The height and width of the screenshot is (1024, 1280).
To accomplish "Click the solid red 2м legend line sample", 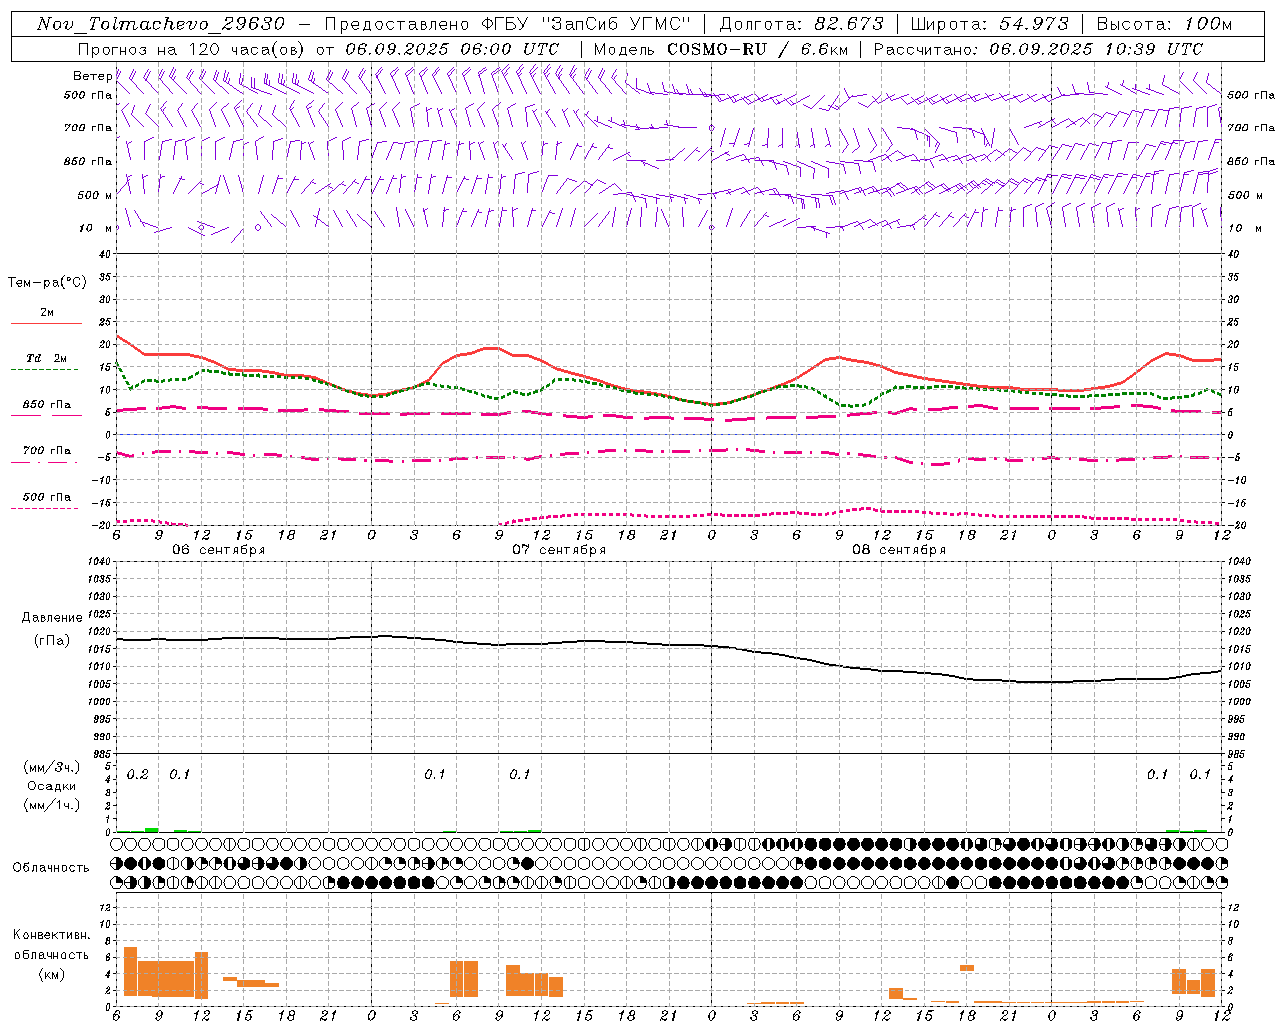I will pyautogui.click(x=46, y=323).
